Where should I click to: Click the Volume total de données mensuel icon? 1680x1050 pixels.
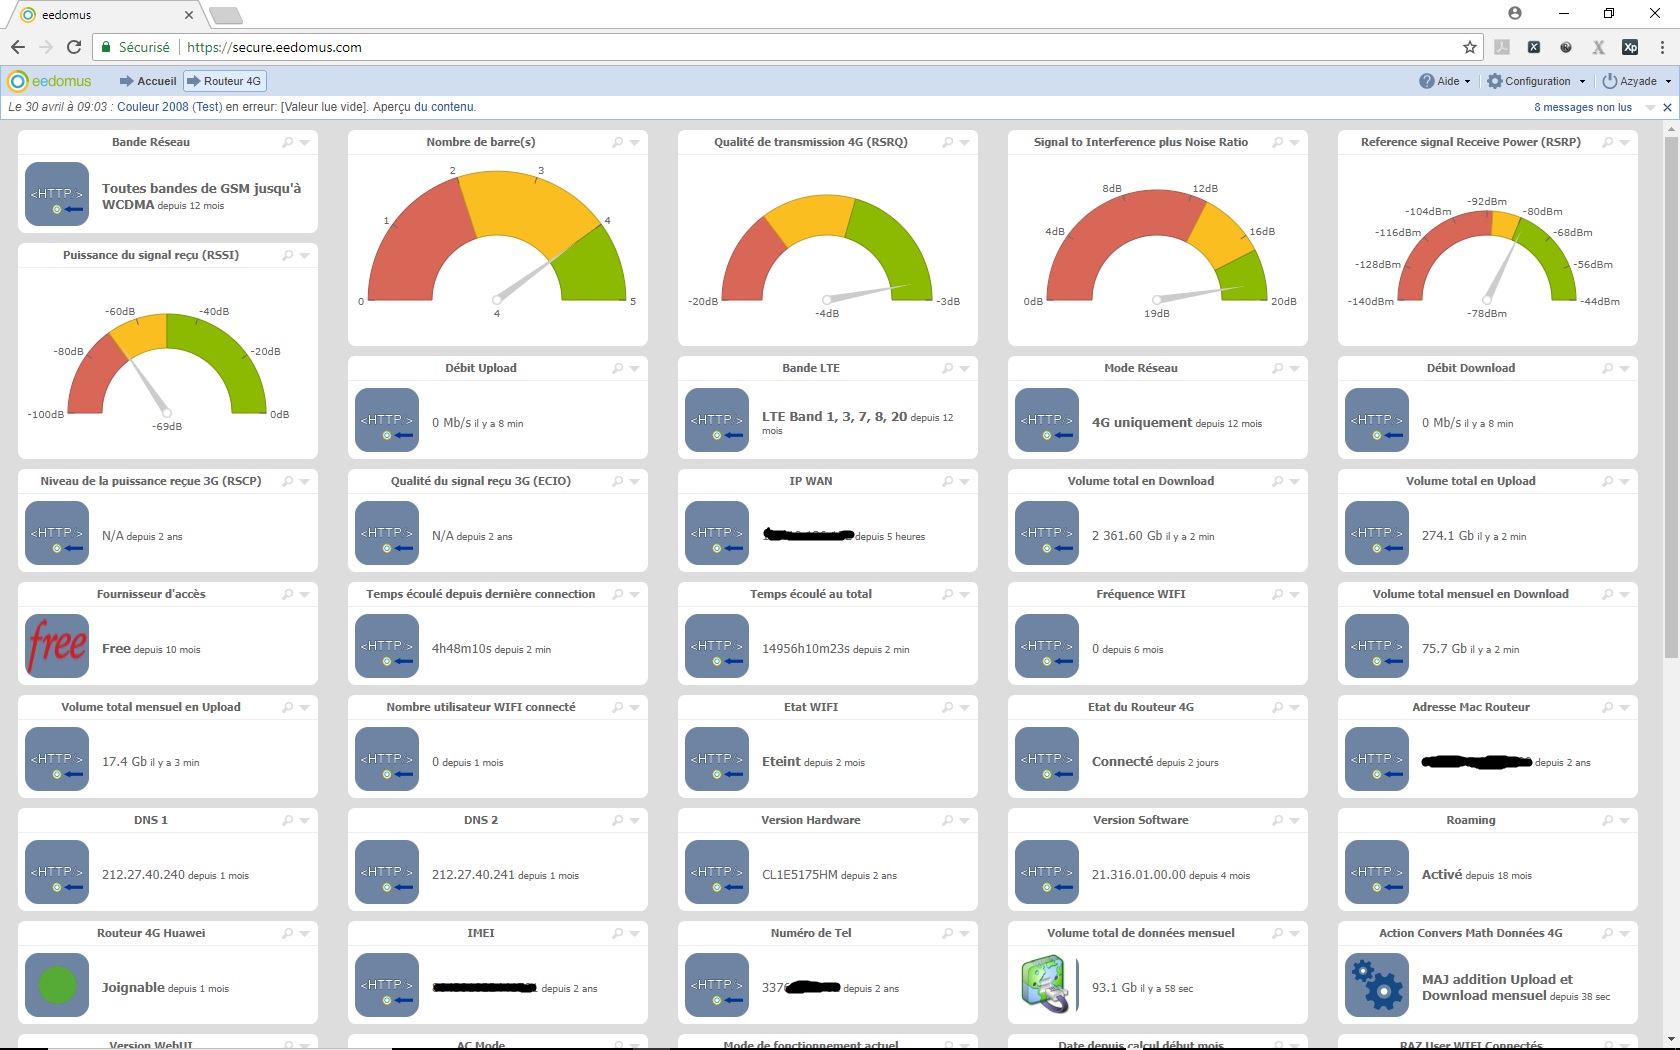tap(1046, 985)
